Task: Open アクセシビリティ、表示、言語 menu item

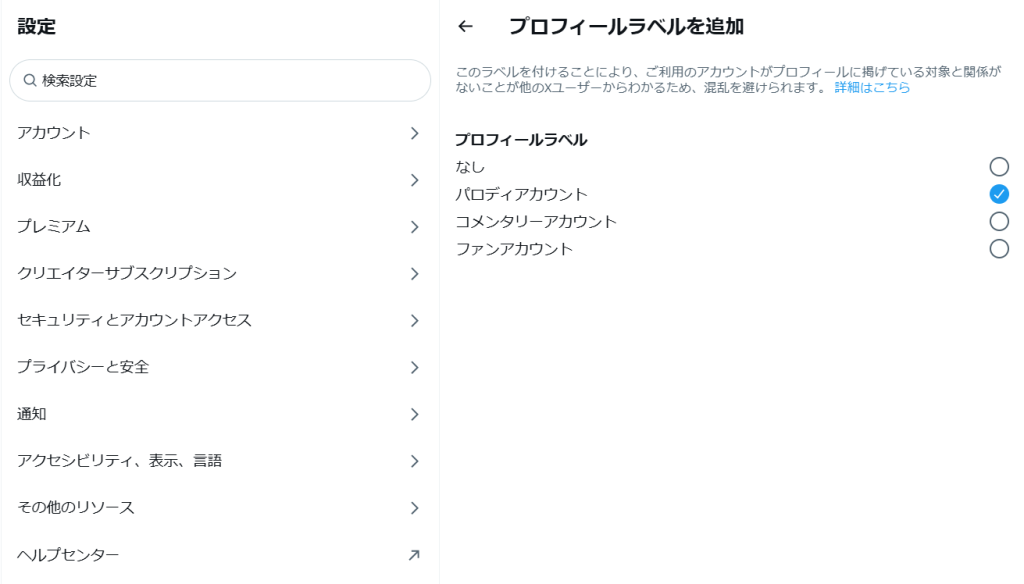Action: (219, 461)
